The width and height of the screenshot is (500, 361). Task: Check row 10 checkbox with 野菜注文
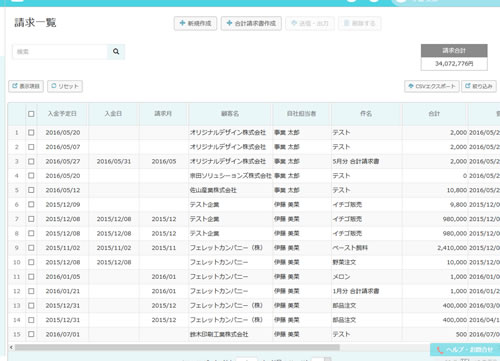[x=31, y=262]
